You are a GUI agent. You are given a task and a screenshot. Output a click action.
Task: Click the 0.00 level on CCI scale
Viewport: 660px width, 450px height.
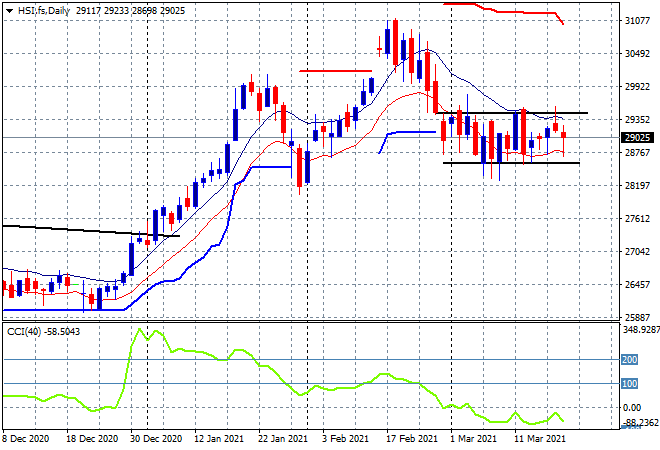click(x=630, y=408)
